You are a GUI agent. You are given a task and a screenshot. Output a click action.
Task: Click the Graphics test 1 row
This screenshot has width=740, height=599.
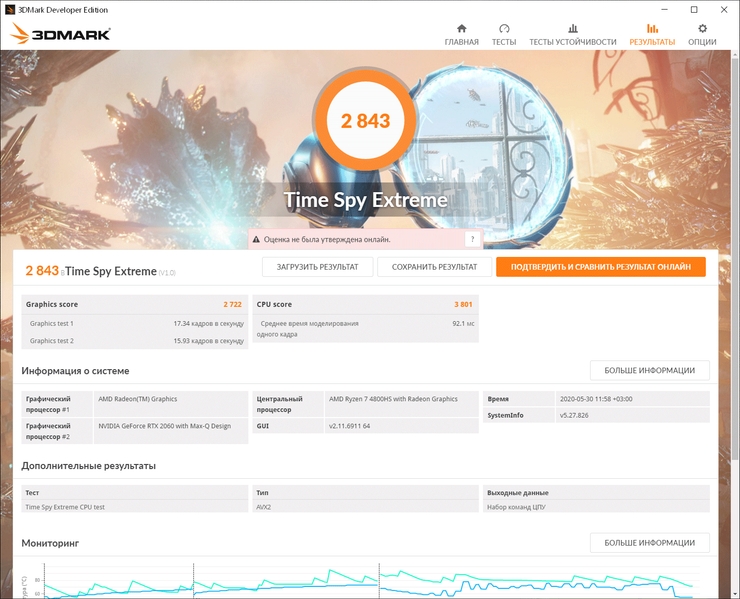point(135,323)
